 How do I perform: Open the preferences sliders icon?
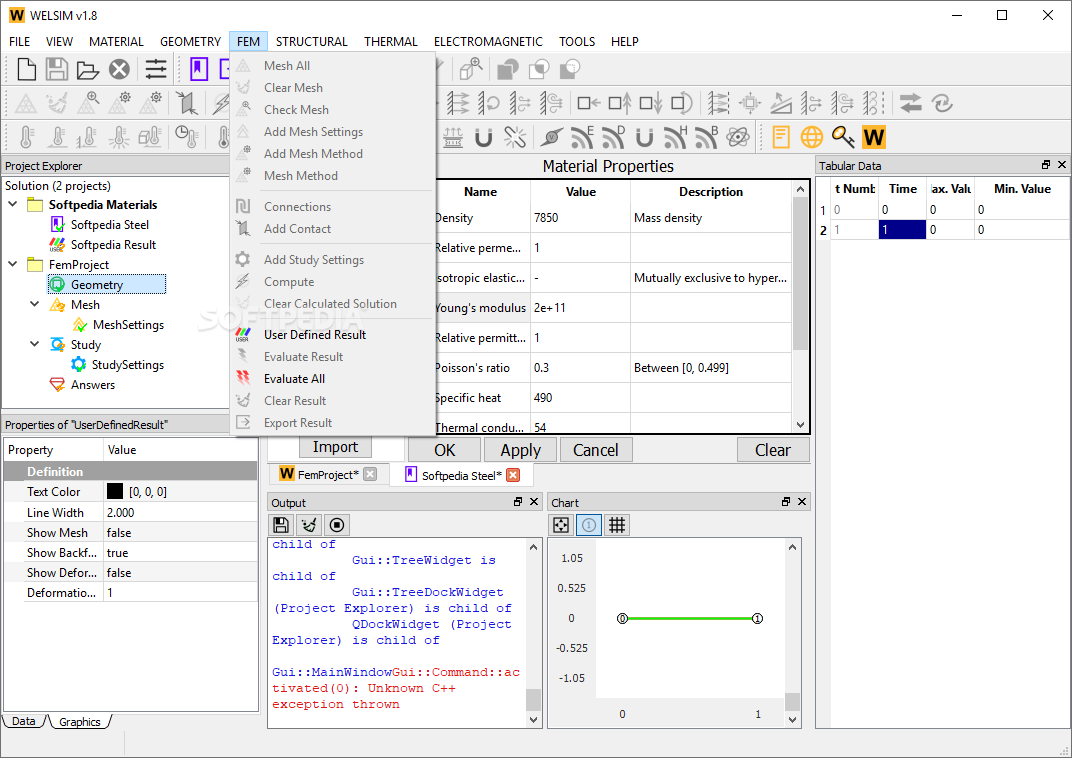click(x=156, y=69)
